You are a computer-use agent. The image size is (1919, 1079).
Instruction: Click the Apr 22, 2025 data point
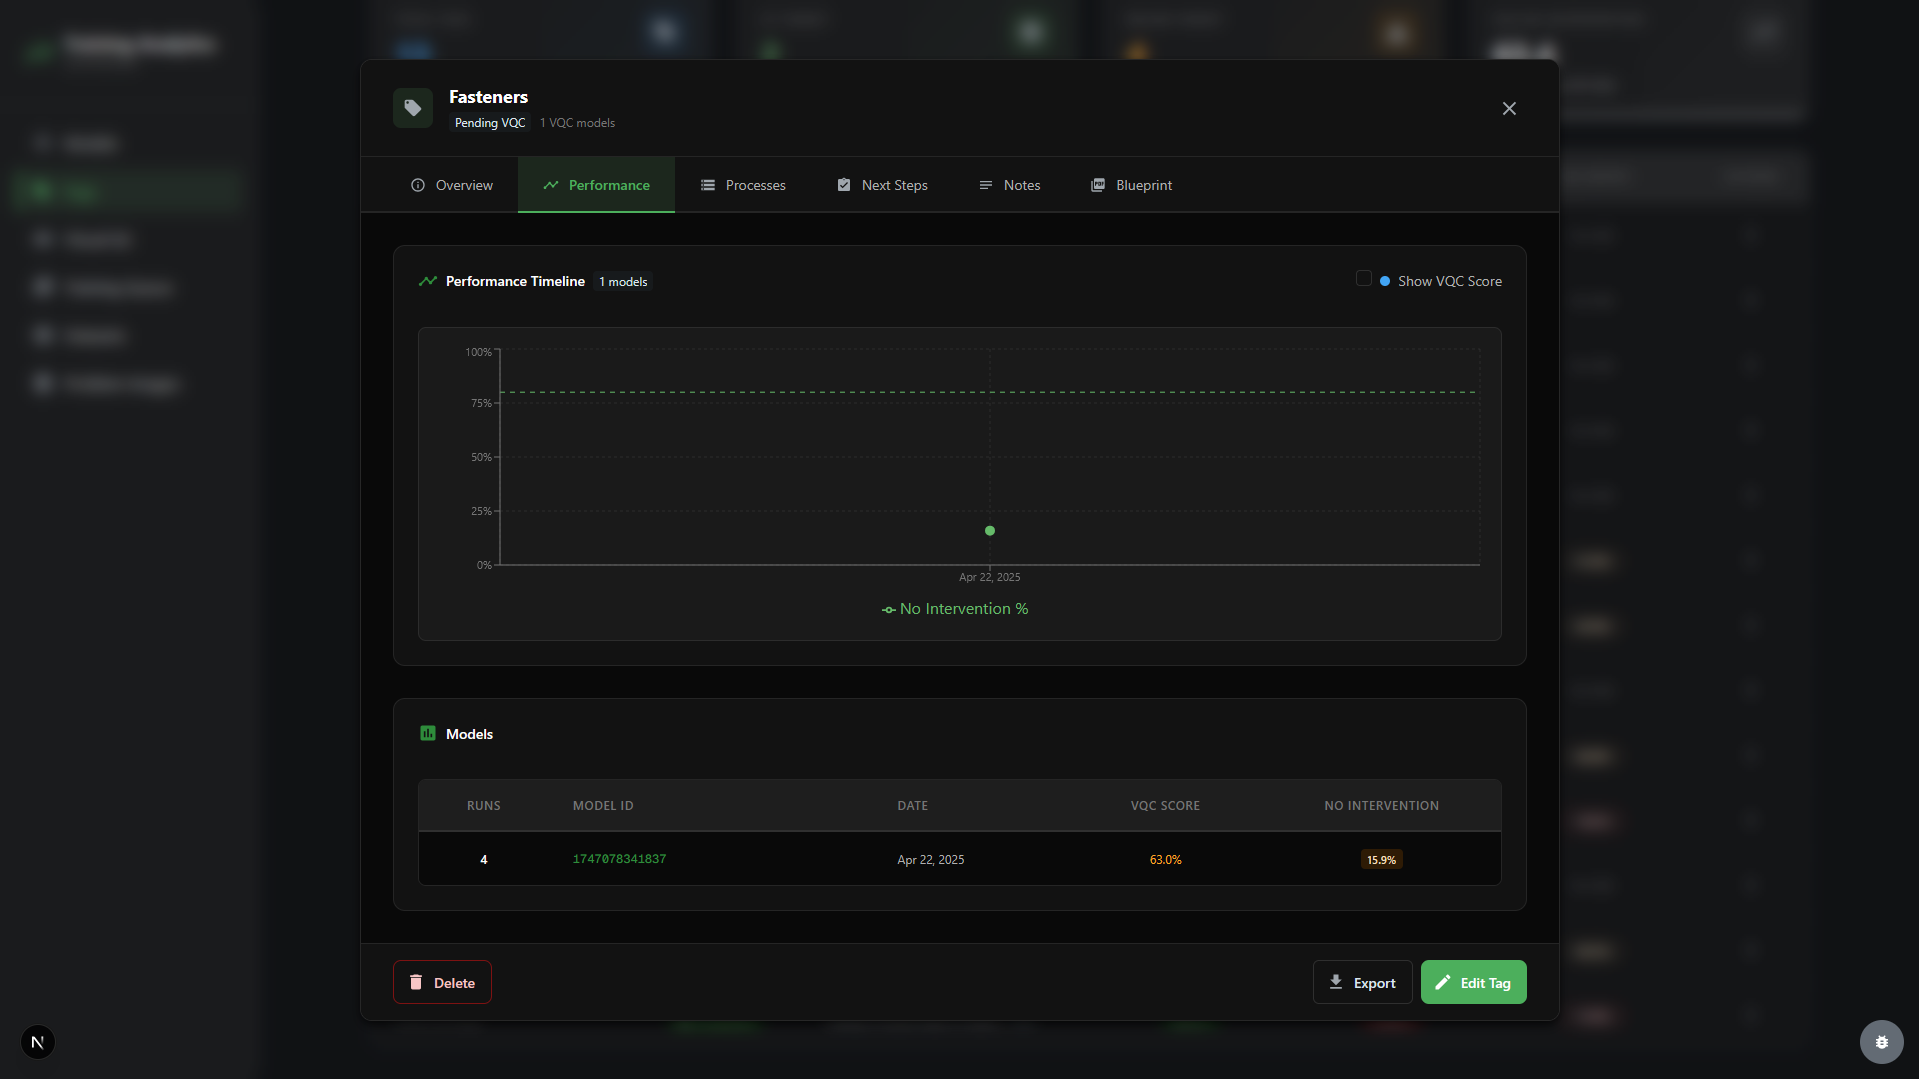pos(990,531)
